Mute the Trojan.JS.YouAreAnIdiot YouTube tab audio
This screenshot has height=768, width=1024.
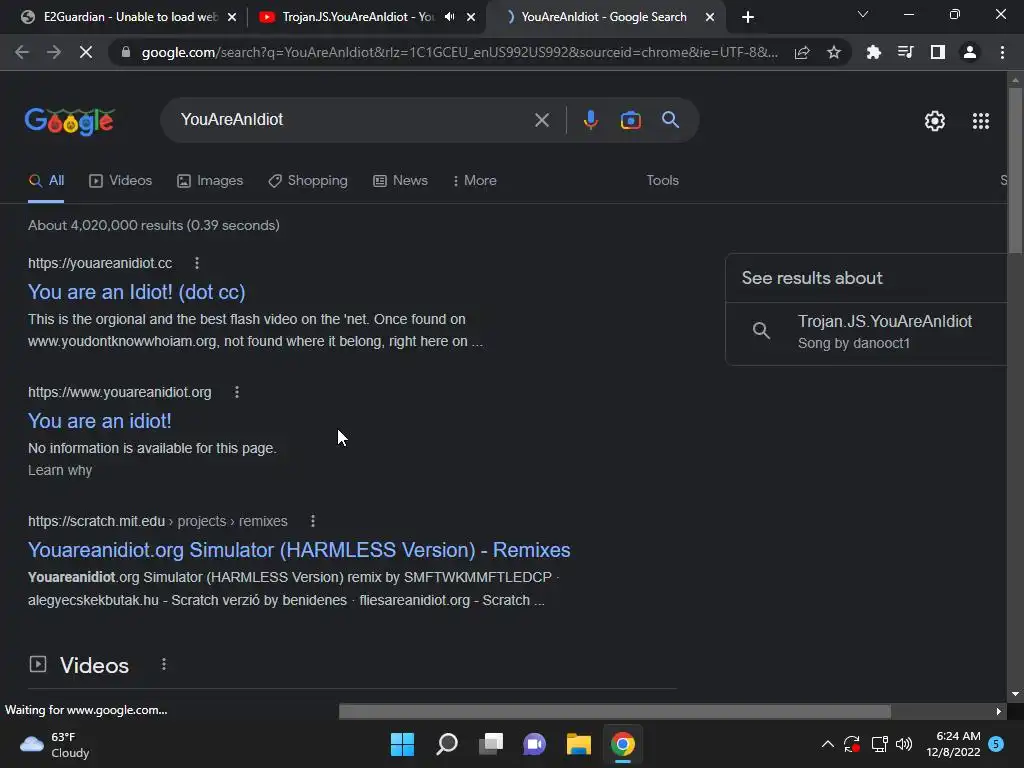click(x=449, y=17)
